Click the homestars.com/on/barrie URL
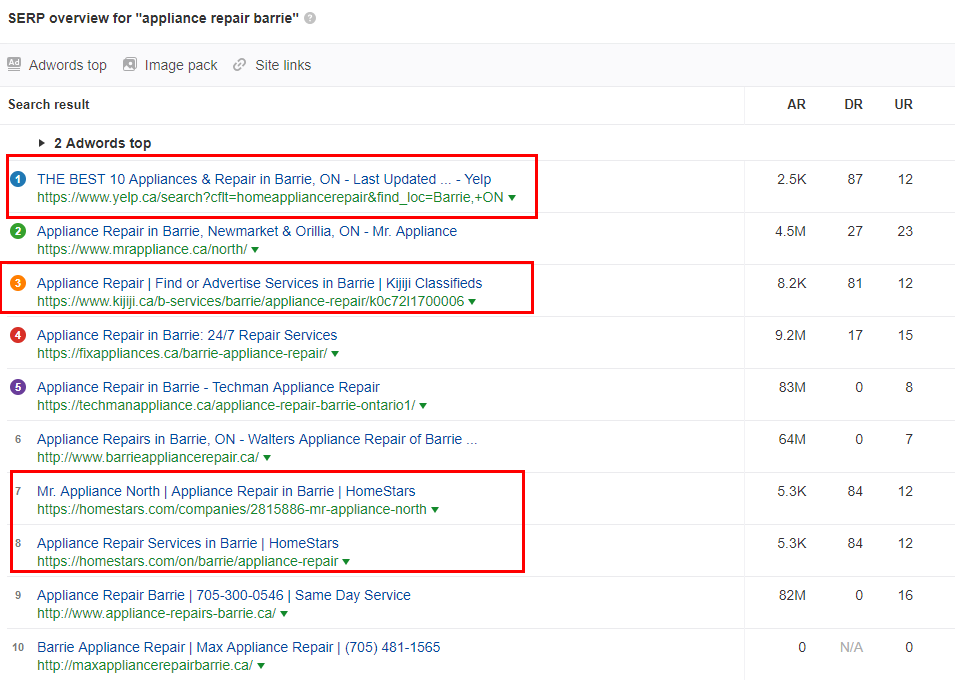The image size is (955, 688). tap(188, 561)
